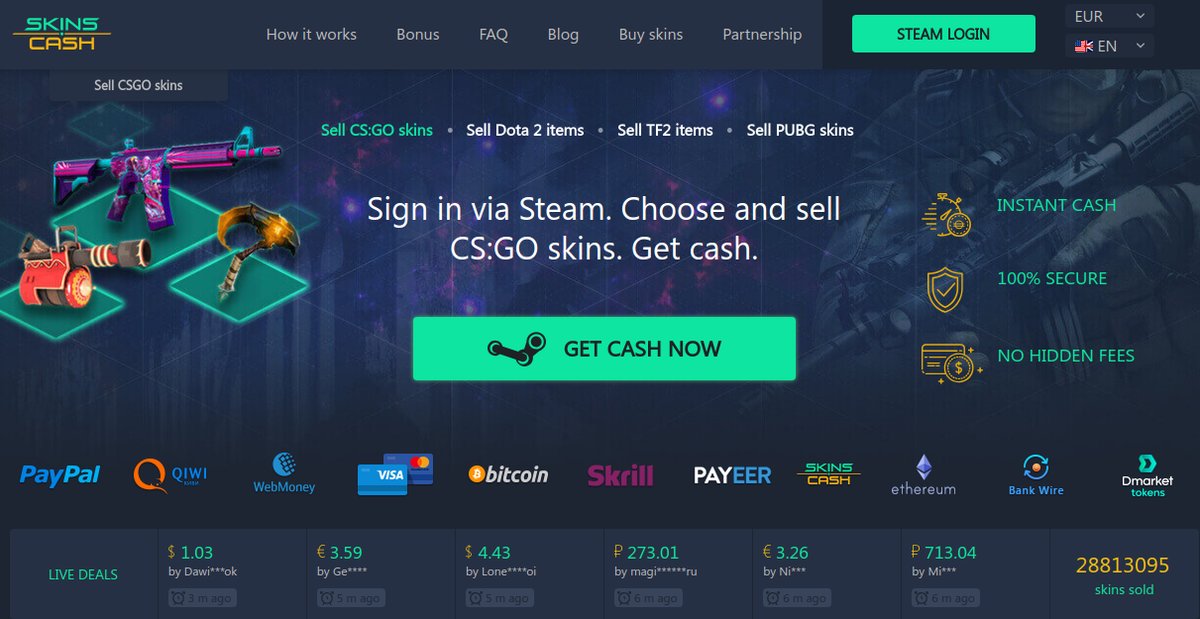Select the Bank Wire icon

[x=1035, y=467]
